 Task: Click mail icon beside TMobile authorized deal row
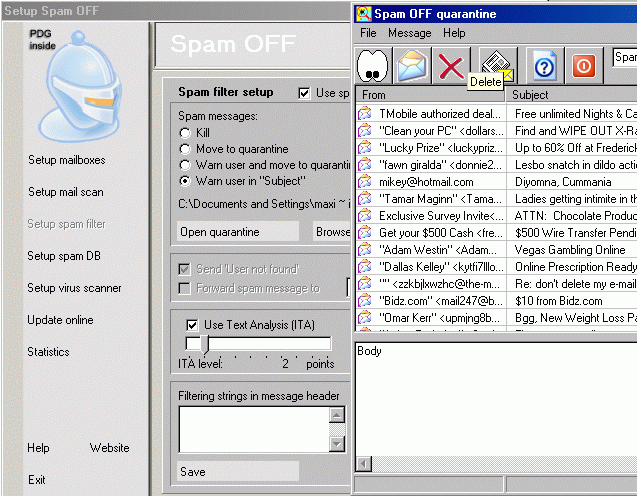point(365,113)
